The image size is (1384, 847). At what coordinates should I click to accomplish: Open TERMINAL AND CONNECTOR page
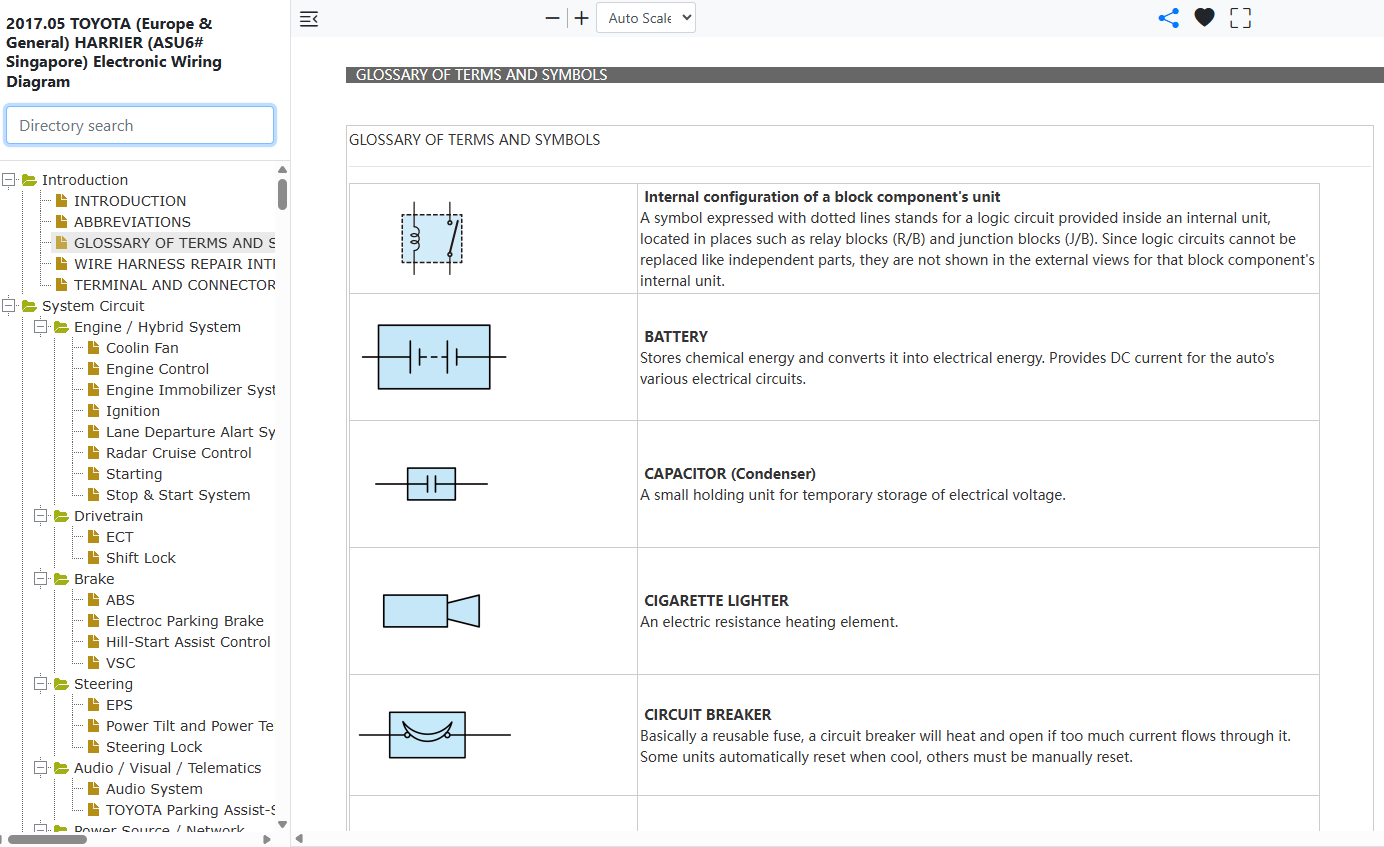(174, 285)
